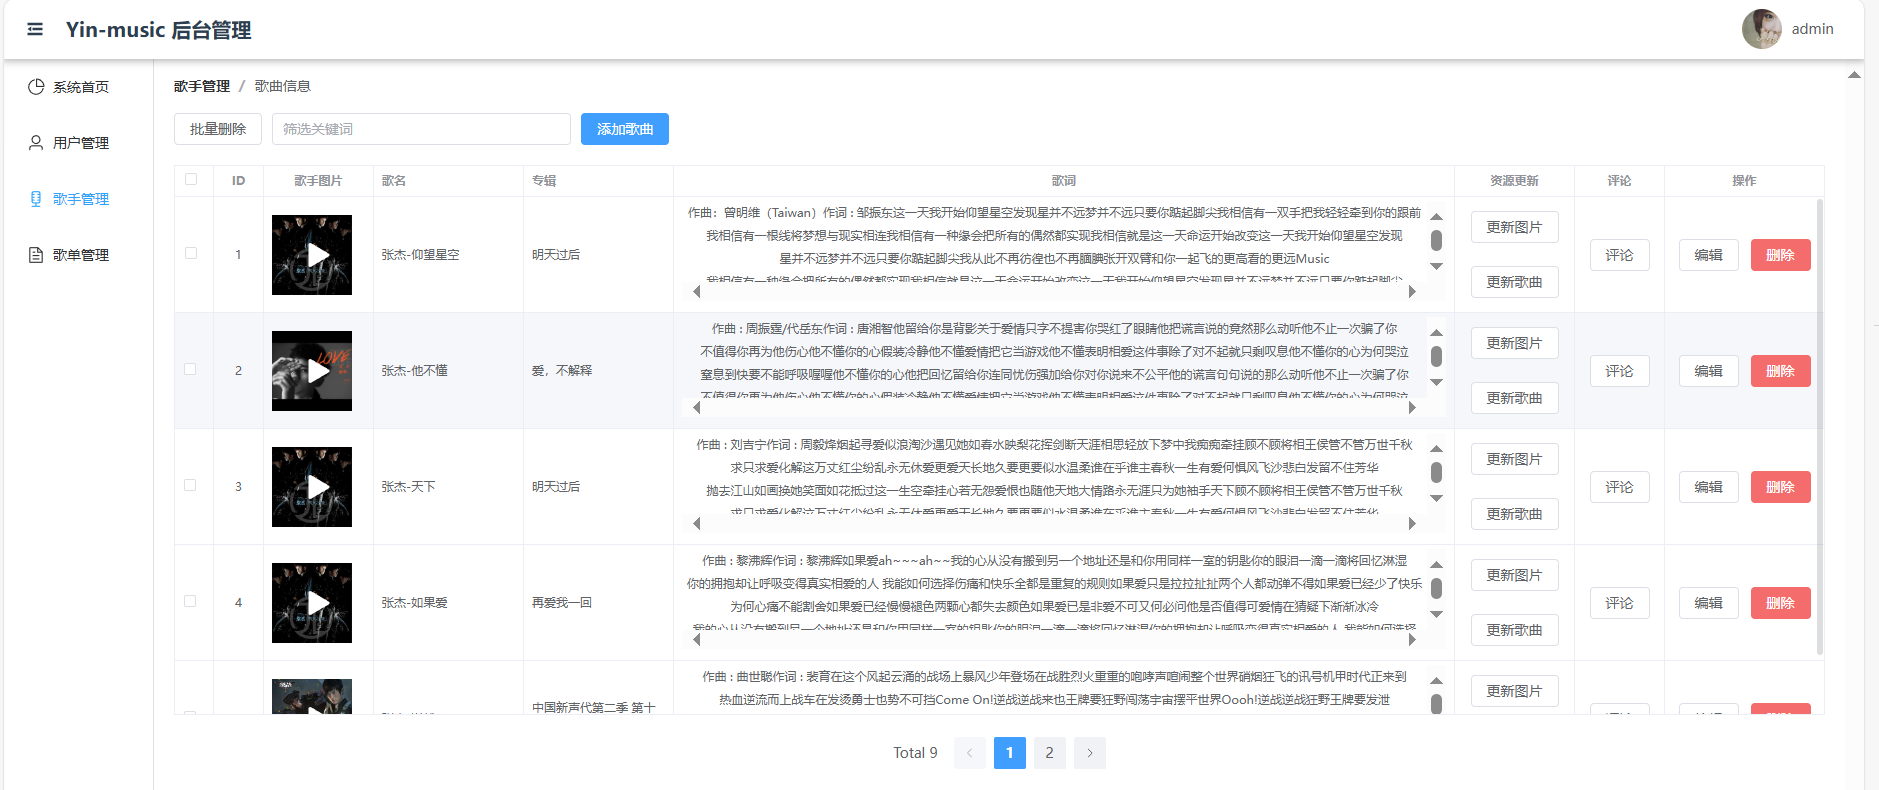Click 更新图片 for 张杰-天下

point(1514,459)
